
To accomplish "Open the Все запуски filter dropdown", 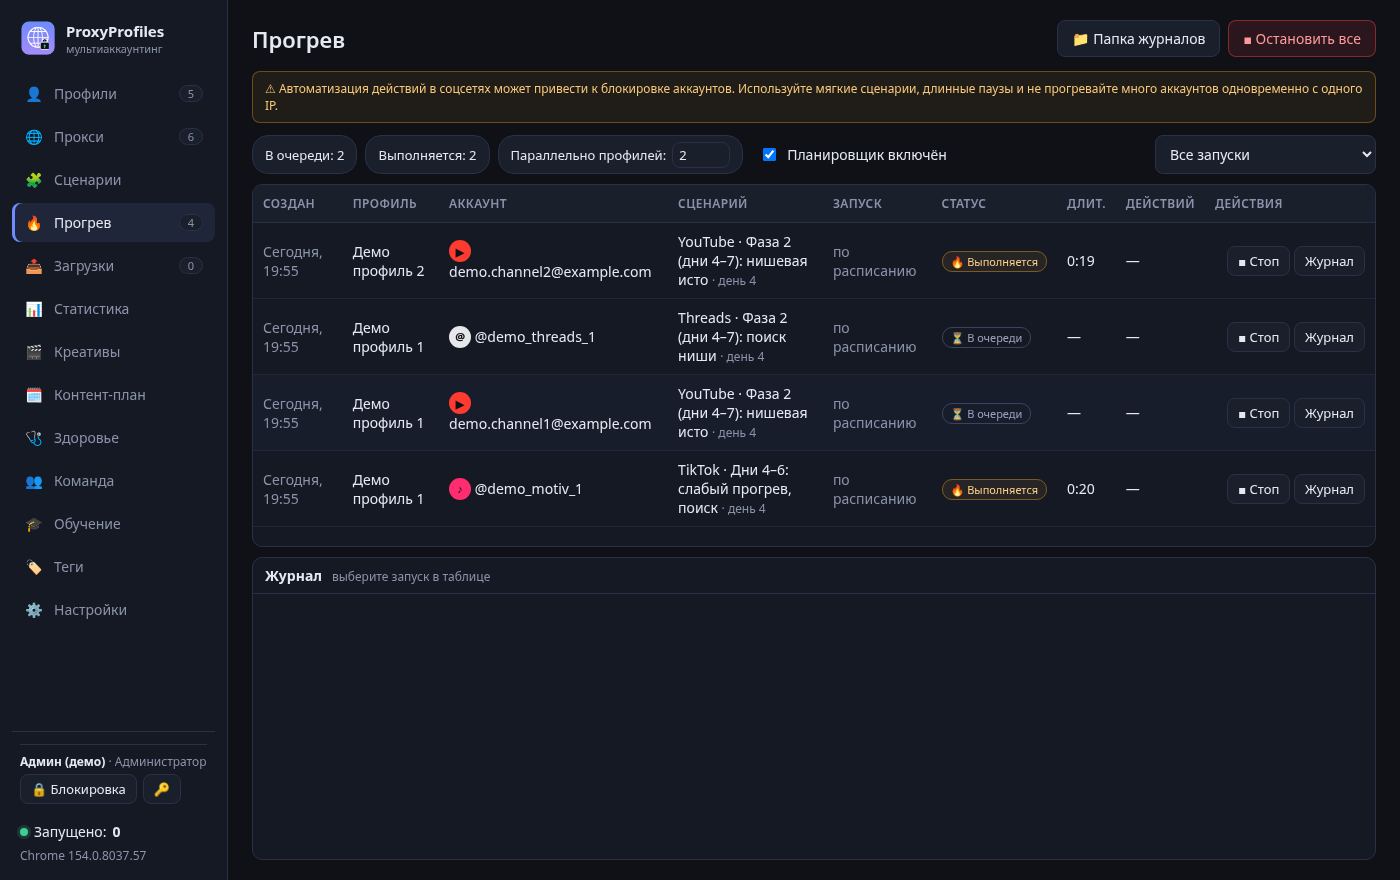I will coord(1265,155).
